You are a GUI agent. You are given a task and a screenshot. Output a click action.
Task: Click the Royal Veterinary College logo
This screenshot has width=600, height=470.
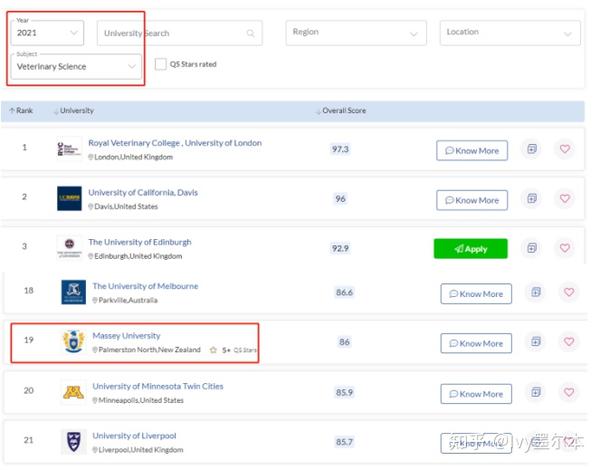point(69,149)
